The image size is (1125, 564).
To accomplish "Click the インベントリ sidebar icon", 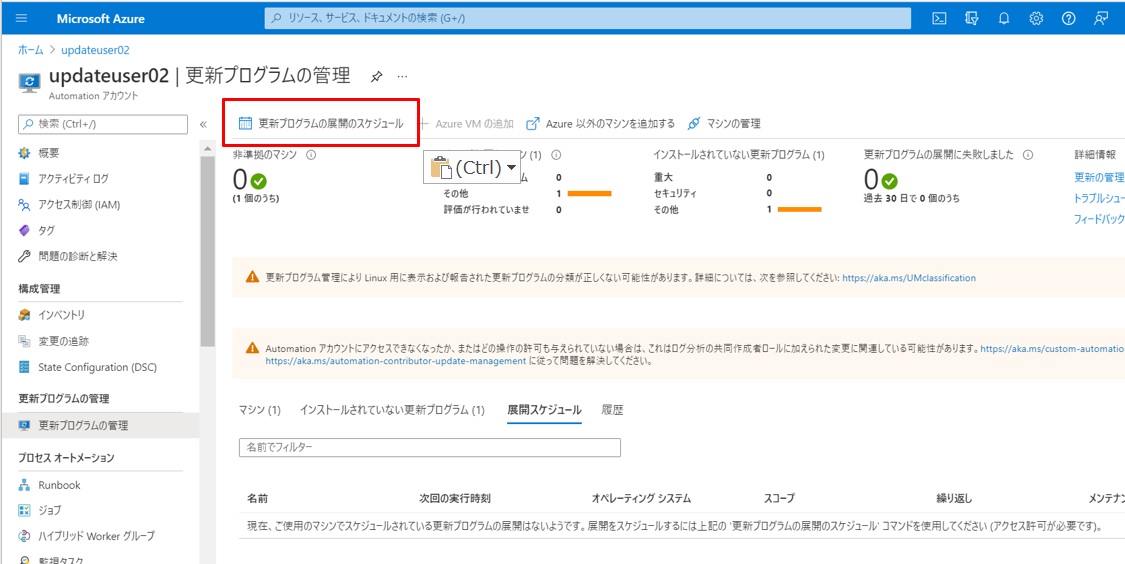I will click(x=24, y=315).
